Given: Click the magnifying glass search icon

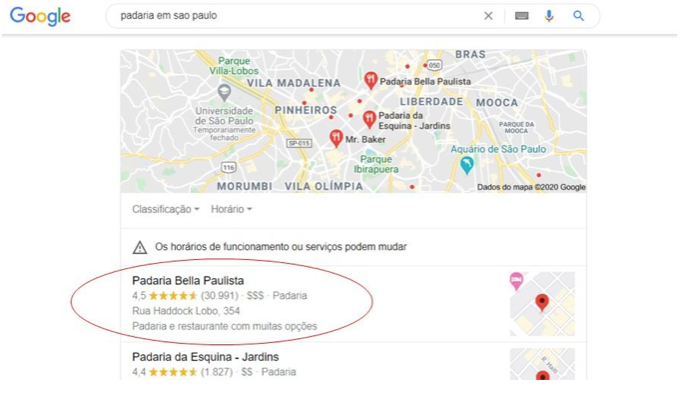Looking at the screenshot, I should pos(578,16).
